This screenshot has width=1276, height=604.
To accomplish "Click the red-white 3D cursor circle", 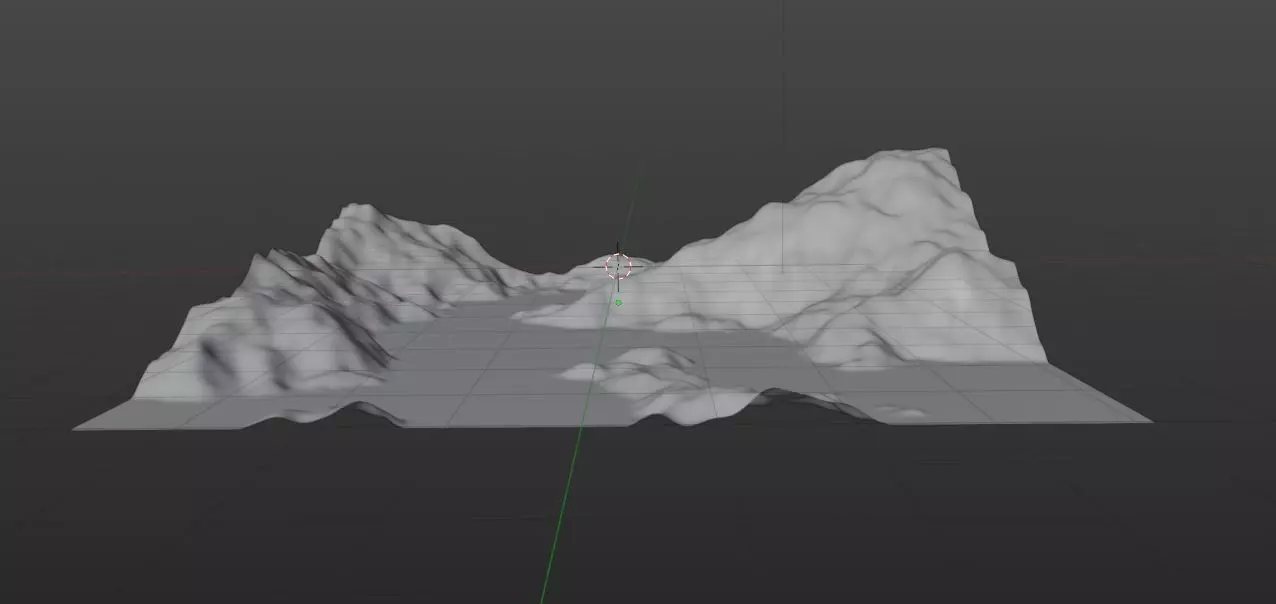I will click(618, 266).
